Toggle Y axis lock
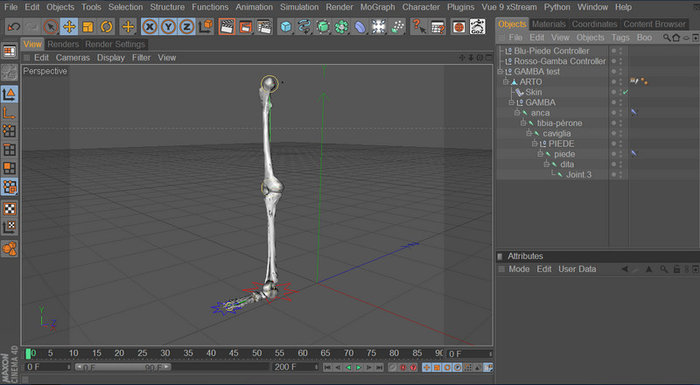The width and height of the screenshot is (700, 385). click(168, 27)
